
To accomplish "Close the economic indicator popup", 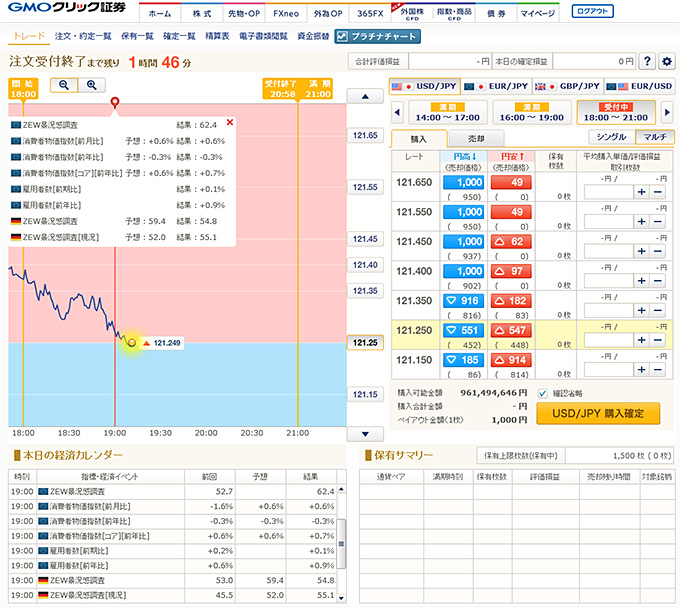I will pyautogui.click(x=230, y=122).
